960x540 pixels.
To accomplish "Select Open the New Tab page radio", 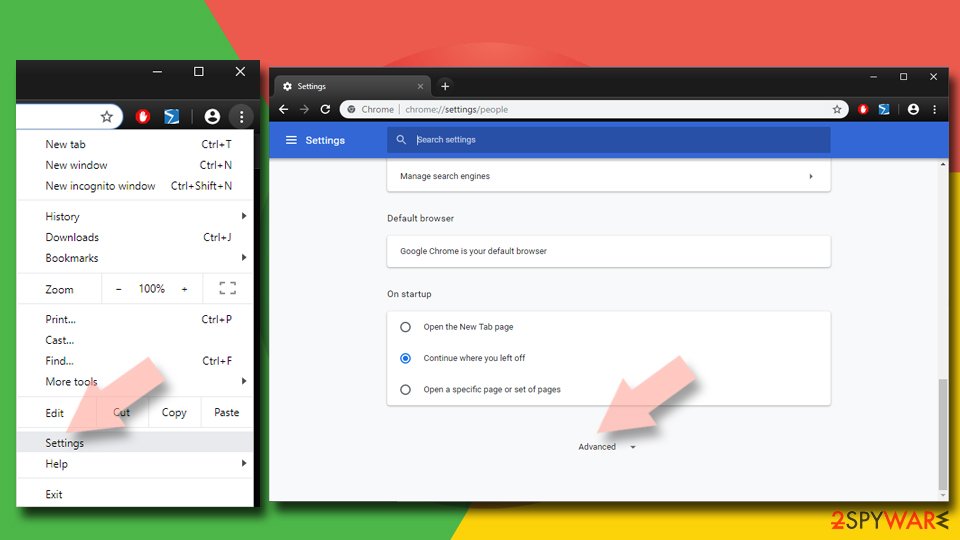I will coord(405,327).
